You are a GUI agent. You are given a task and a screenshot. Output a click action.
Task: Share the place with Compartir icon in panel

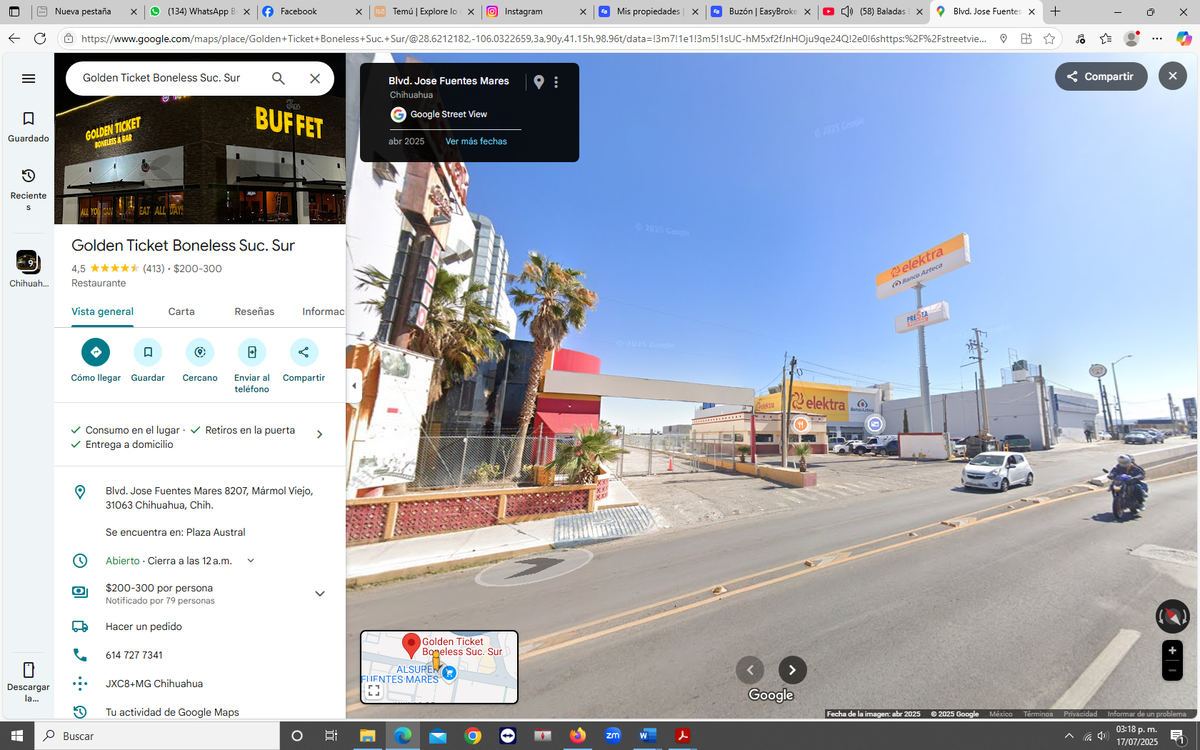tap(304, 352)
